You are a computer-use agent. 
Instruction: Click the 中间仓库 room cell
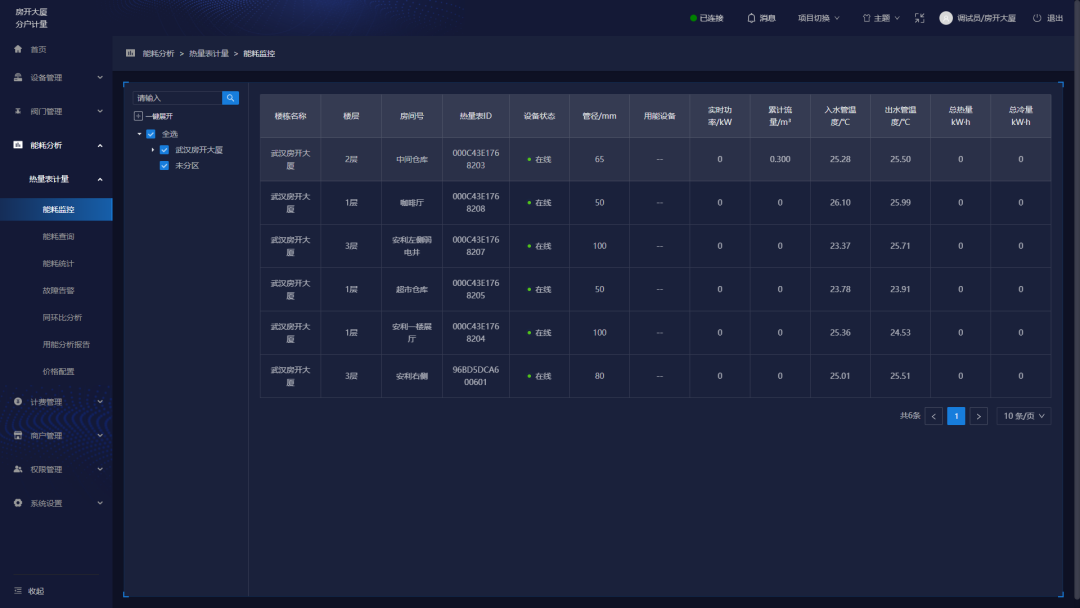click(x=412, y=159)
